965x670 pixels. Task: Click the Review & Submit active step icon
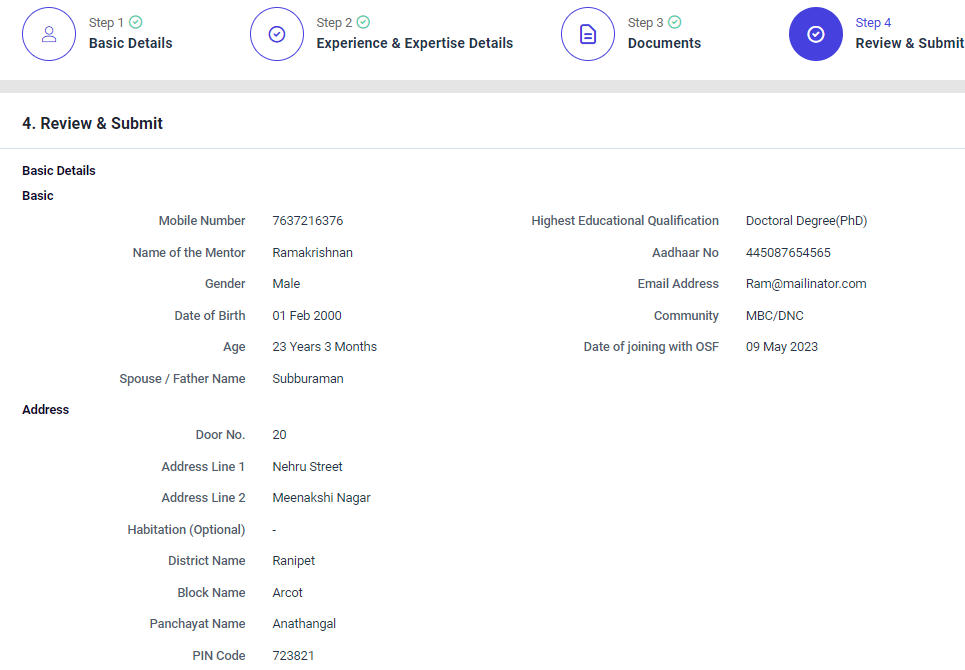816,34
